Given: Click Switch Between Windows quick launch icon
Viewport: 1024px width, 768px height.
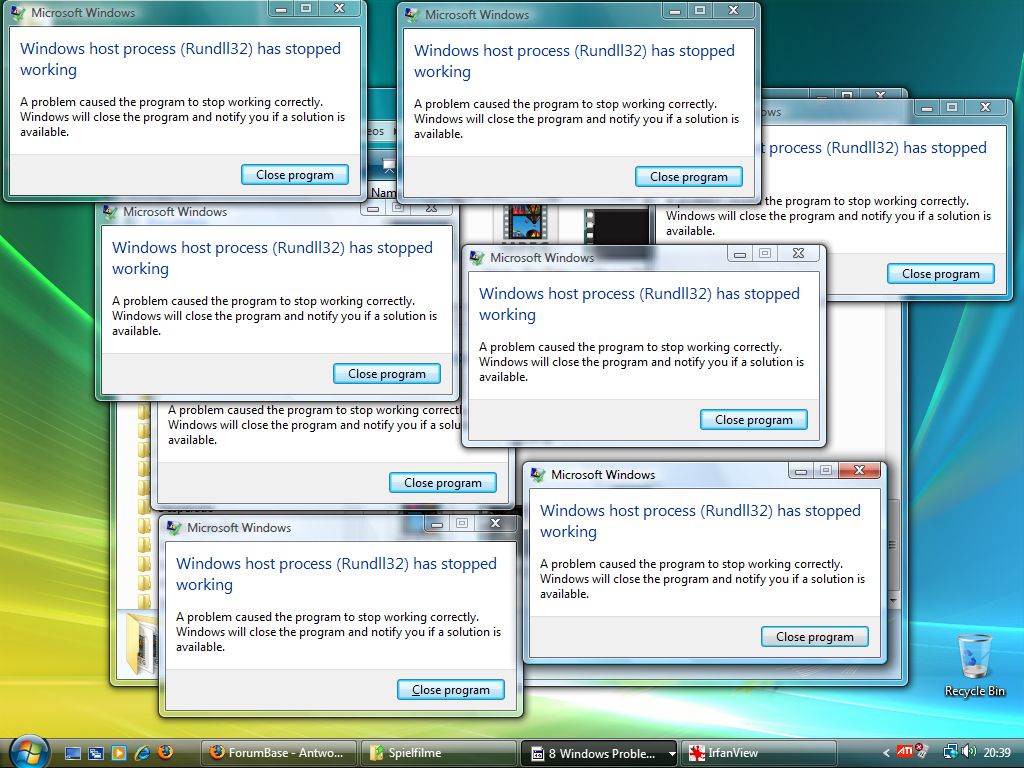Looking at the screenshot, I should tap(95, 753).
